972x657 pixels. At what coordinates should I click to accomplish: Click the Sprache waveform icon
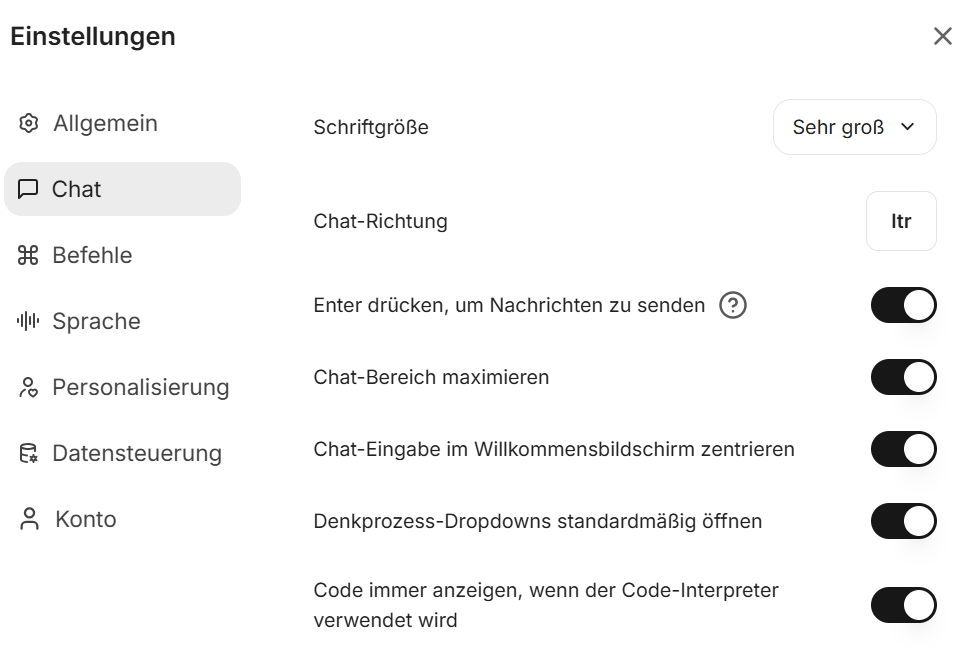click(x=28, y=322)
